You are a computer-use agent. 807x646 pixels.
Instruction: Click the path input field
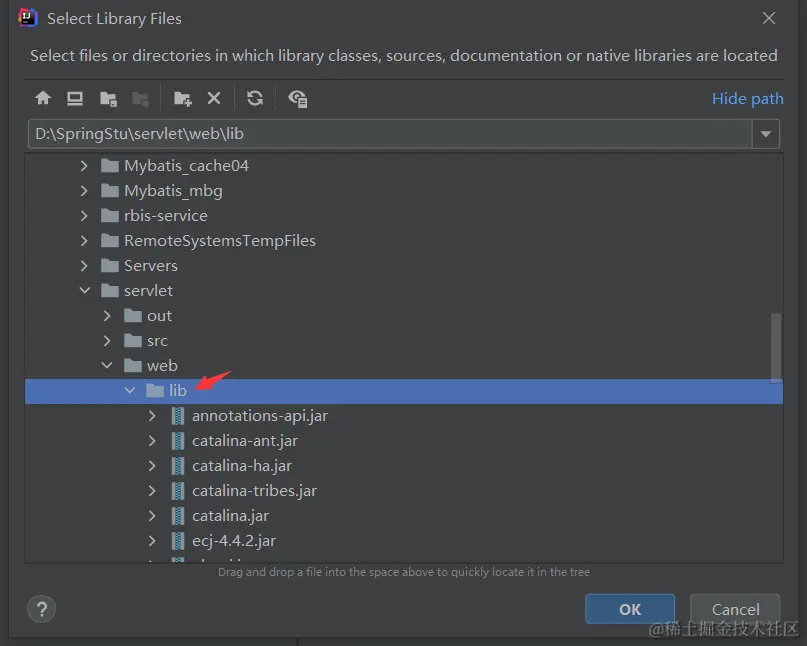point(390,134)
